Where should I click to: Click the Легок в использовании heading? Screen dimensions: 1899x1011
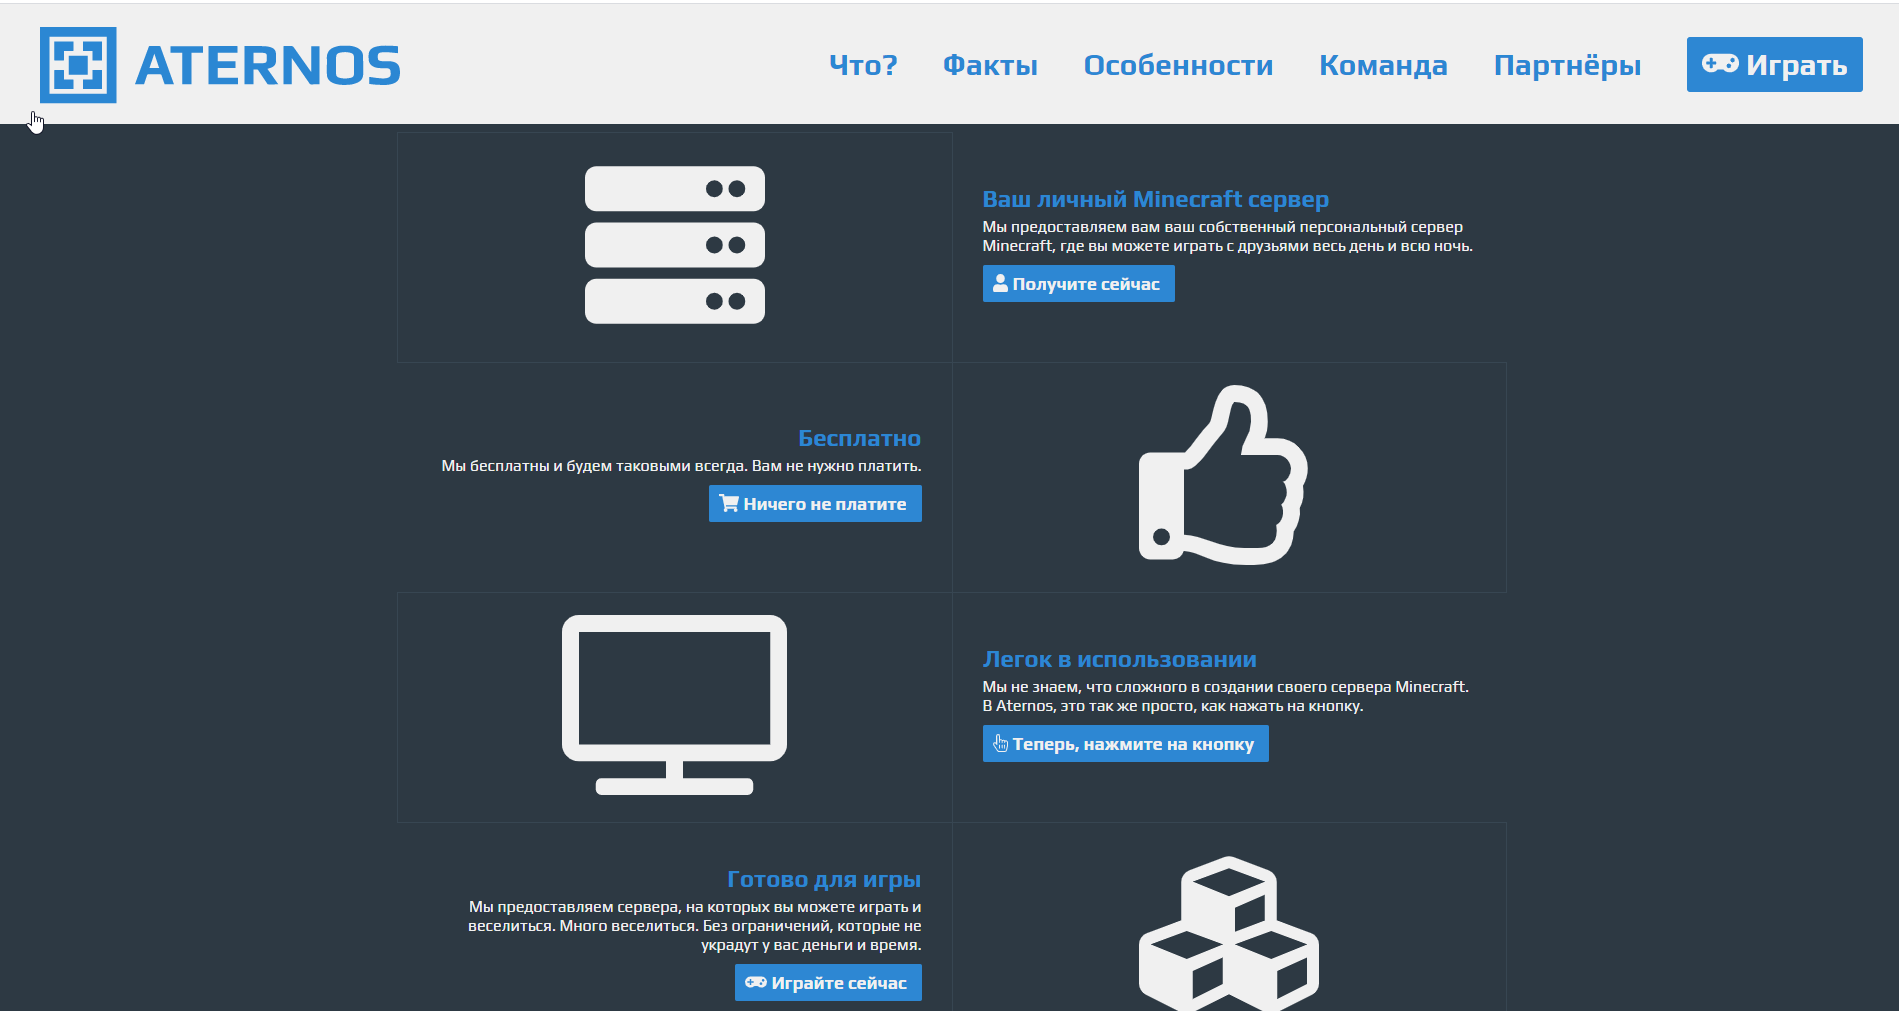click(1119, 659)
